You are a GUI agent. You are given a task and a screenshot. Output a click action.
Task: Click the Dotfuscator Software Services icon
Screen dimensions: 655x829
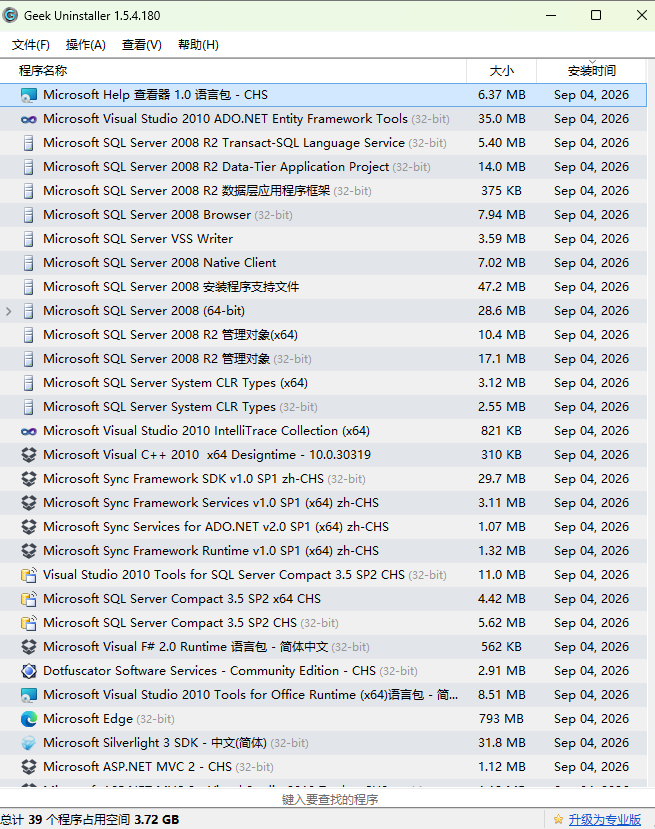[x=29, y=671]
